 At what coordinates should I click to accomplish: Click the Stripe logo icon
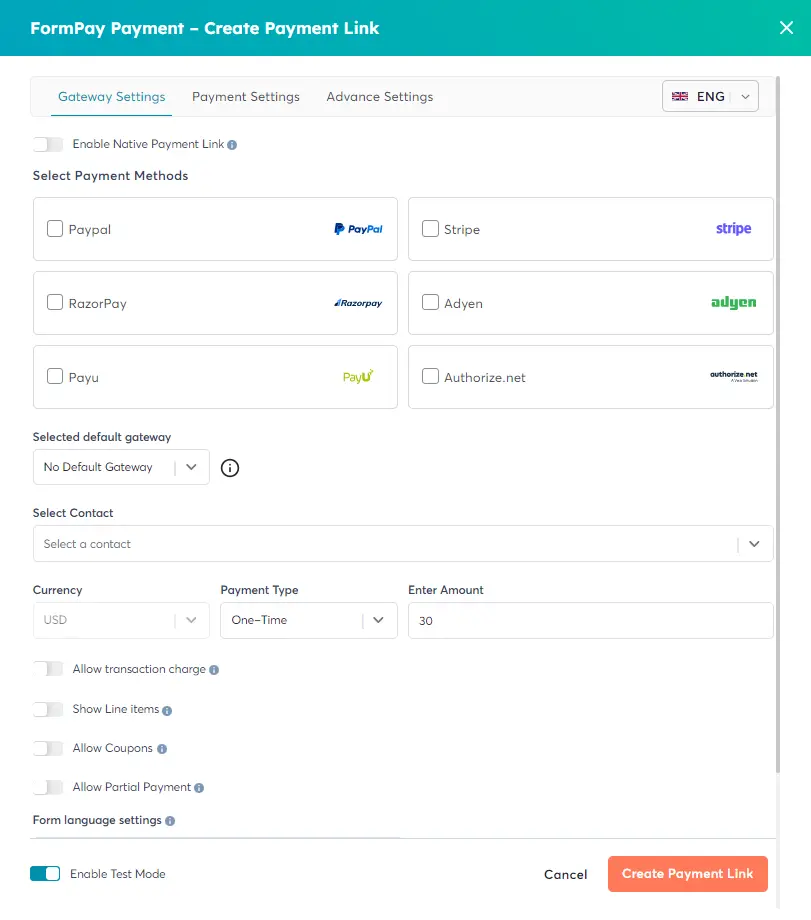click(733, 228)
